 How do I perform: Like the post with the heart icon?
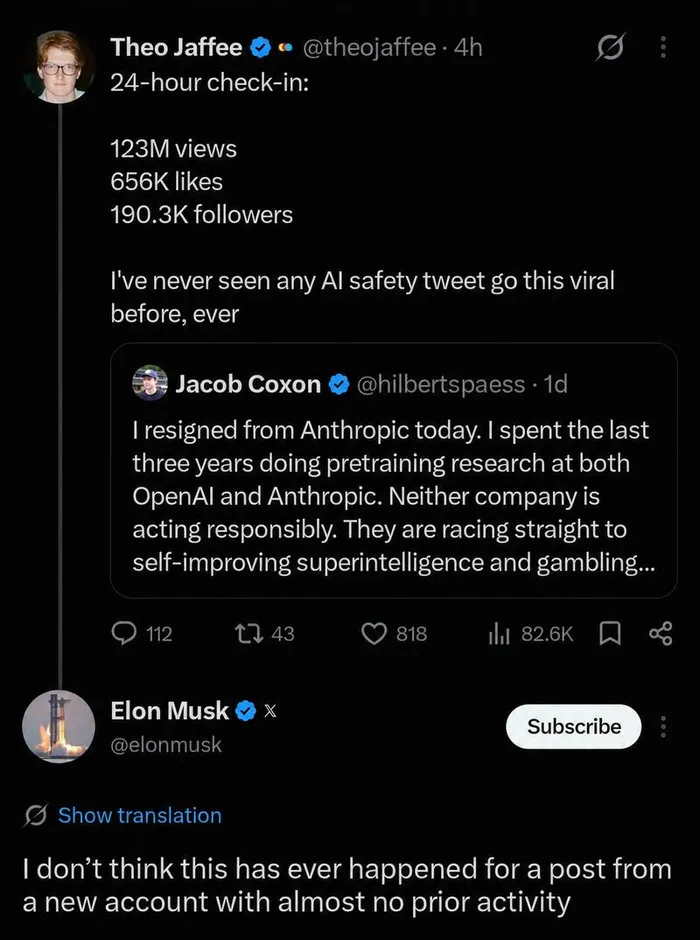pyautogui.click(x=375, y=634)
